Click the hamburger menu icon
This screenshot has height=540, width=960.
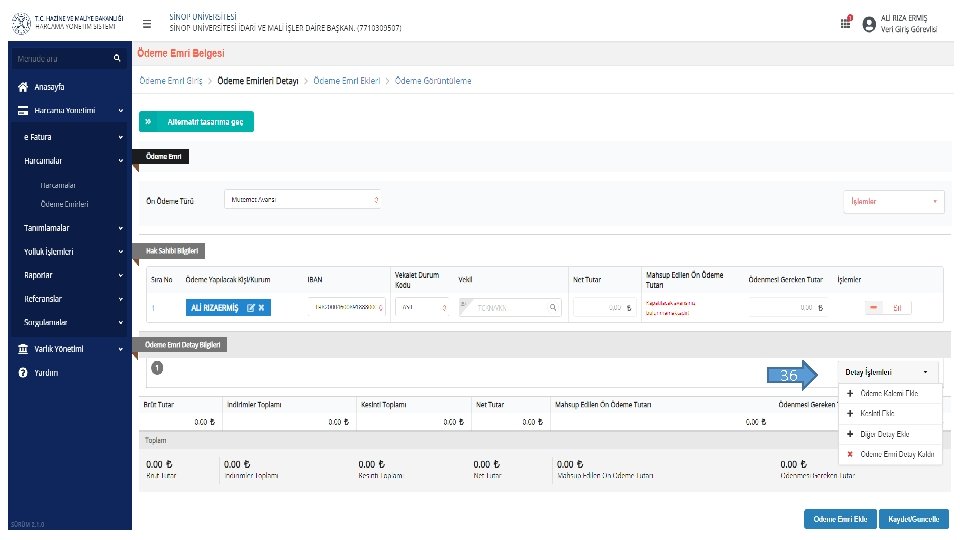(147, 24)
